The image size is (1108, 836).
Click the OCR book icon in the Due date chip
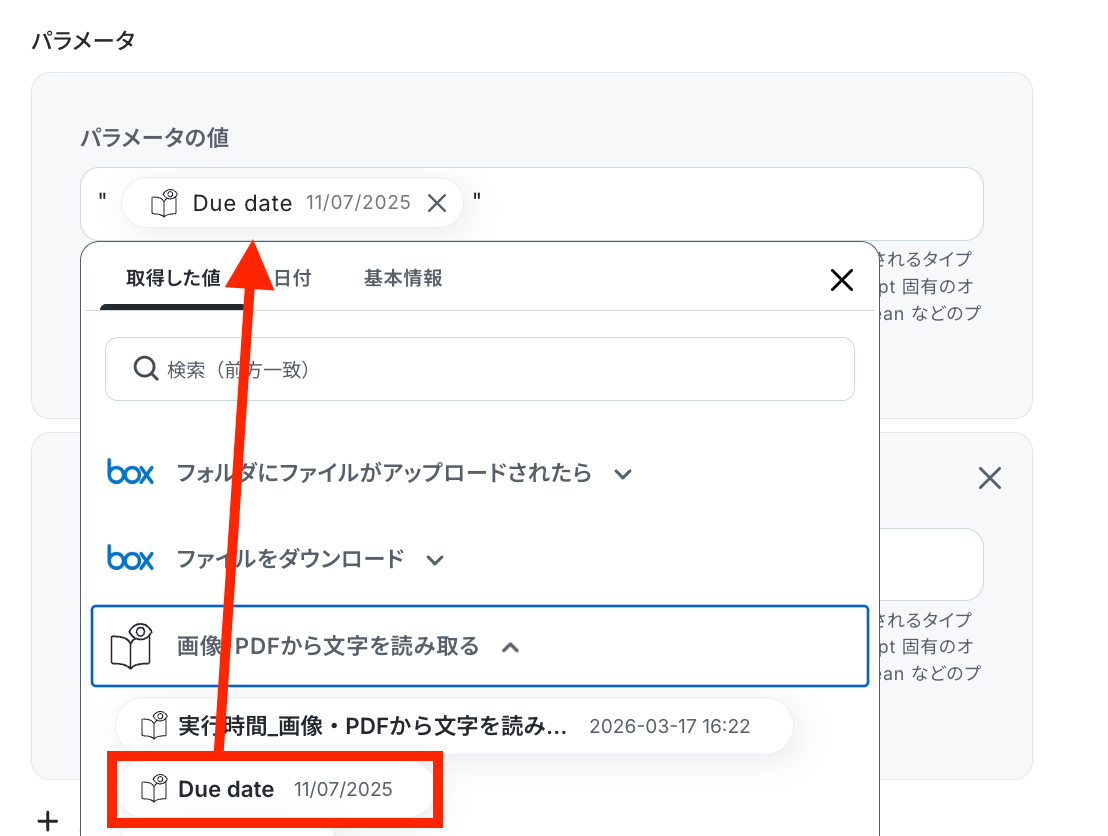[164, 203]
